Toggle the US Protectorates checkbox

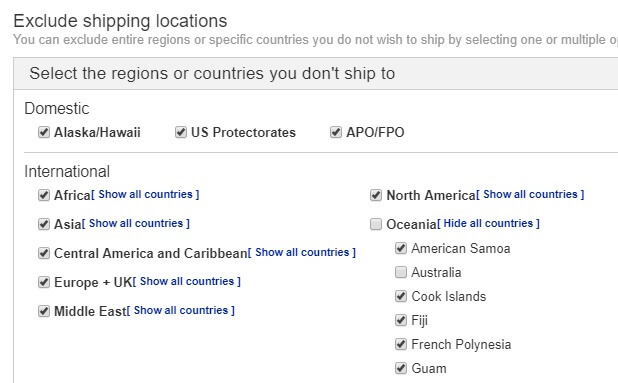181,132
